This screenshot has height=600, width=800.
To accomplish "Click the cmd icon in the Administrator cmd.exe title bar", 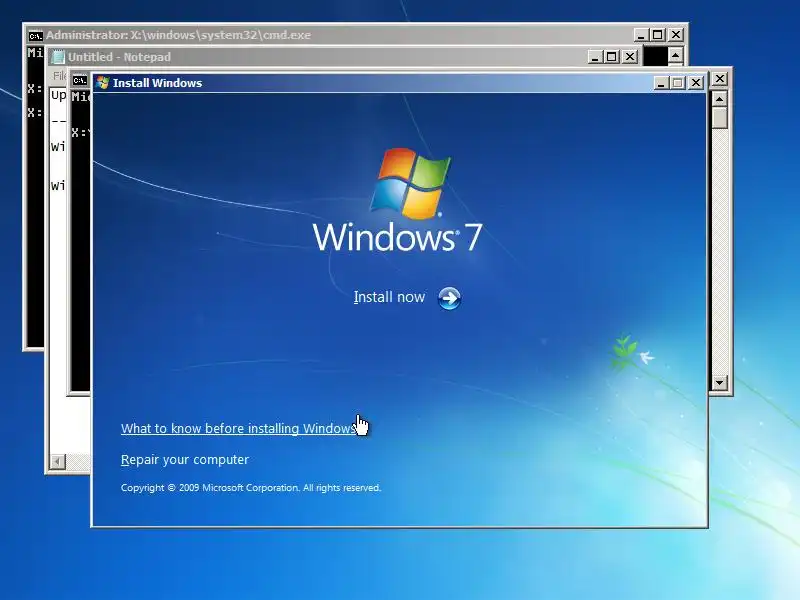I will coord(35,35).
